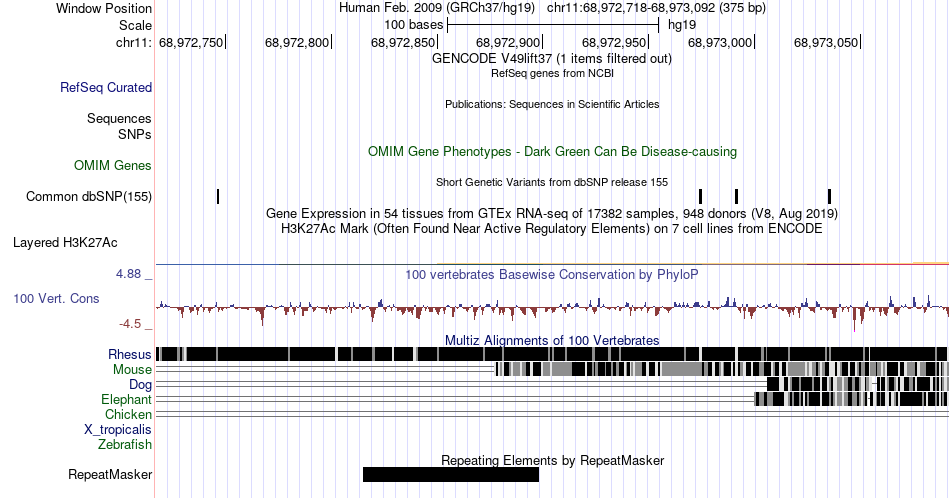The image size is (950, 498).
Task: Click the Zebrafish alignment label
Action: point(125,444)
